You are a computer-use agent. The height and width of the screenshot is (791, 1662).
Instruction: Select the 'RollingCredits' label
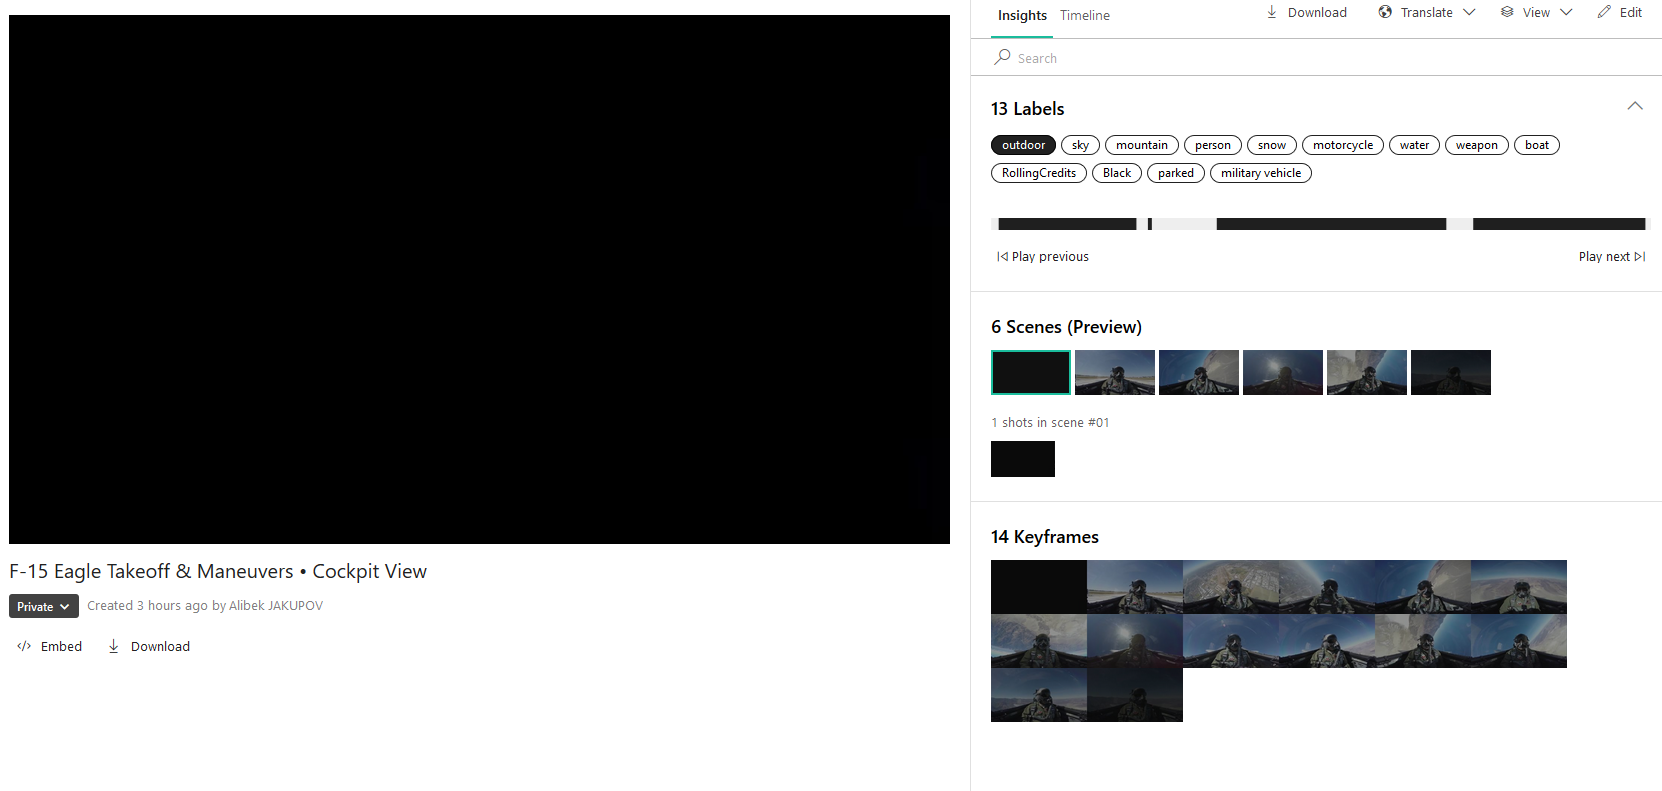tap(1038, 173)
